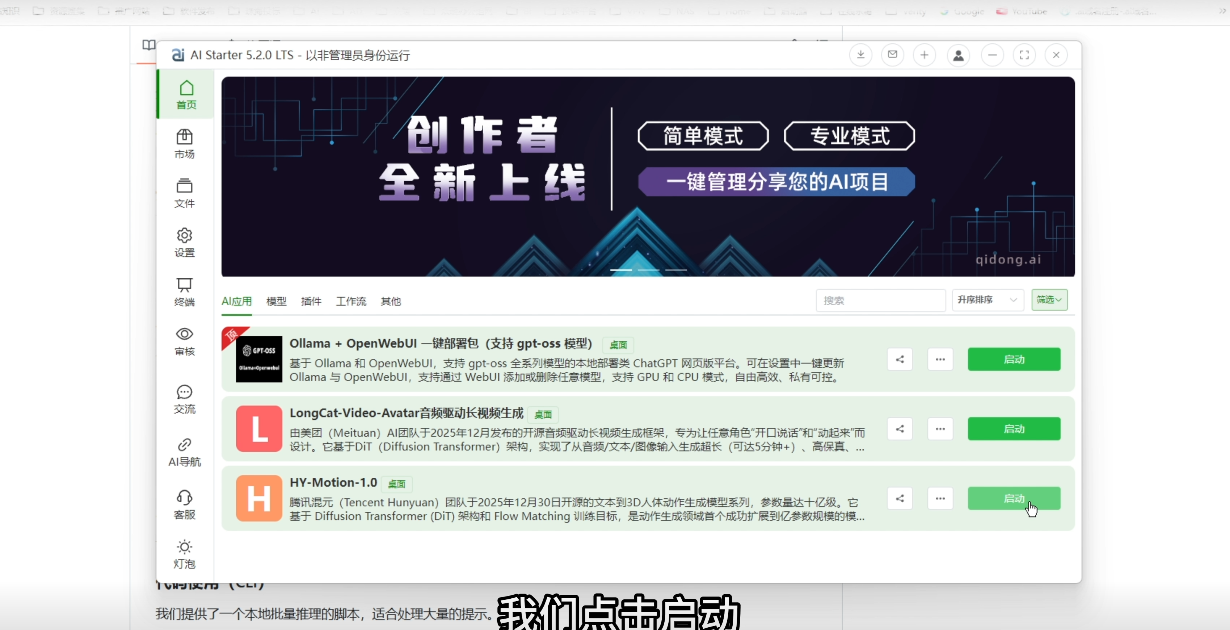The image size is (1230, 630).
Task: Share the LongCat-Video-Avatar app
Action: coord(900,429)
